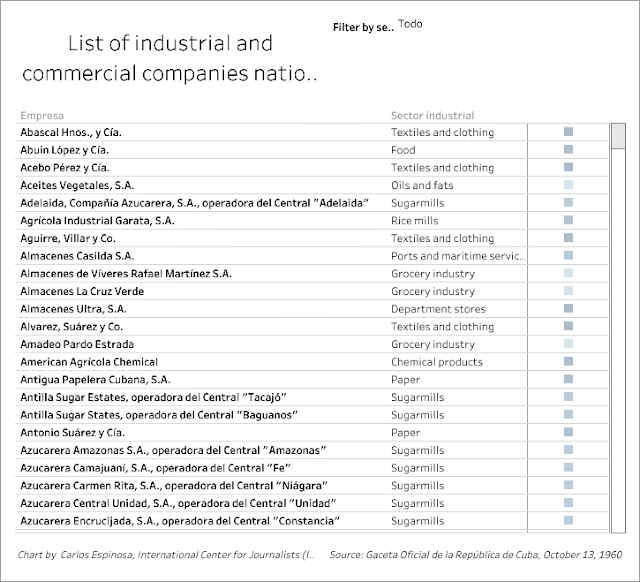Click Almacenes La Cruz Verde company

click(82, 291)
